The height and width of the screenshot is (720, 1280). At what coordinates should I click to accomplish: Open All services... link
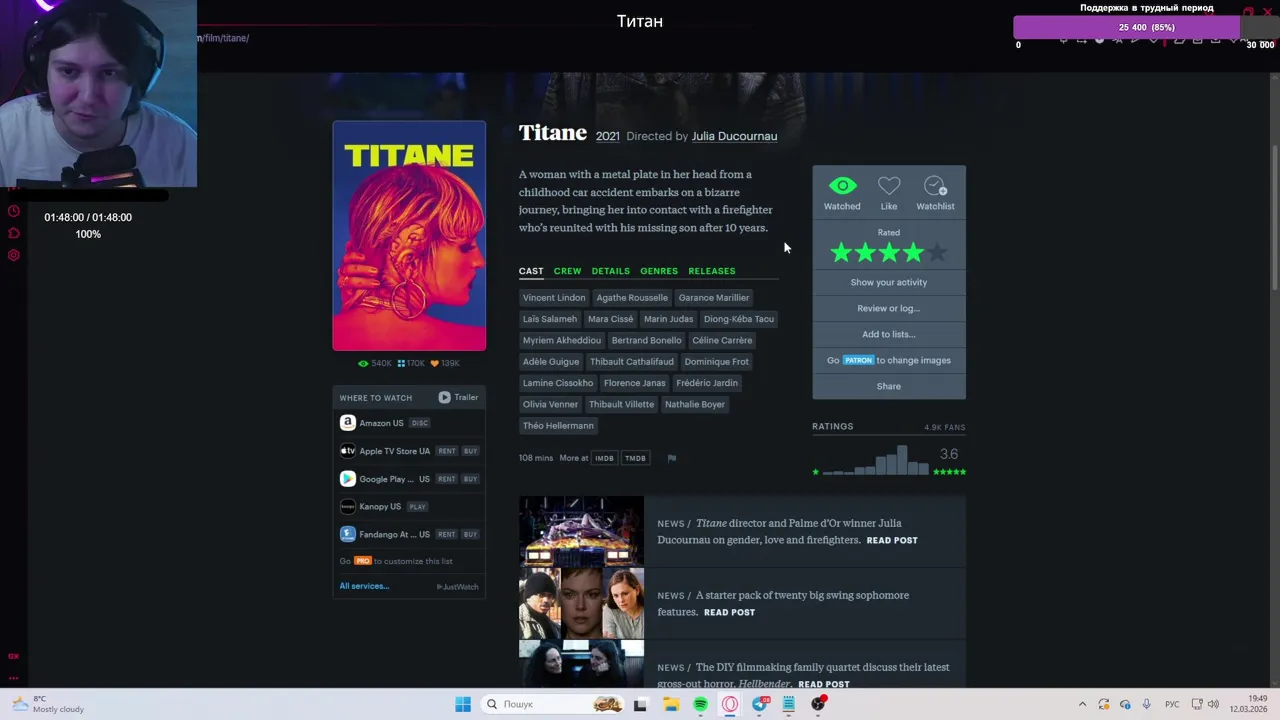tap(364, 586)
